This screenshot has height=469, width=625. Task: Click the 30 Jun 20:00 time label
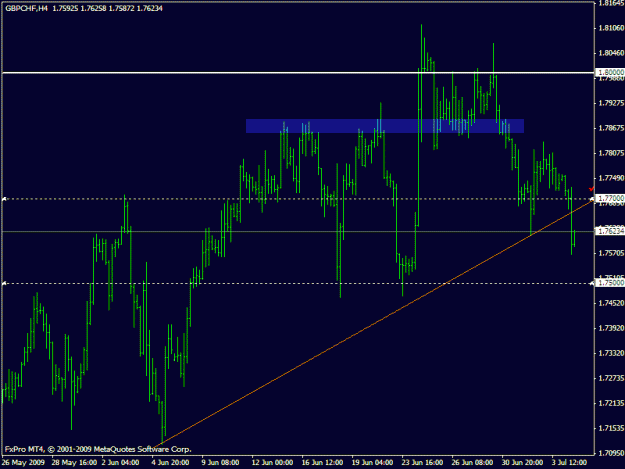click(522, 463)
